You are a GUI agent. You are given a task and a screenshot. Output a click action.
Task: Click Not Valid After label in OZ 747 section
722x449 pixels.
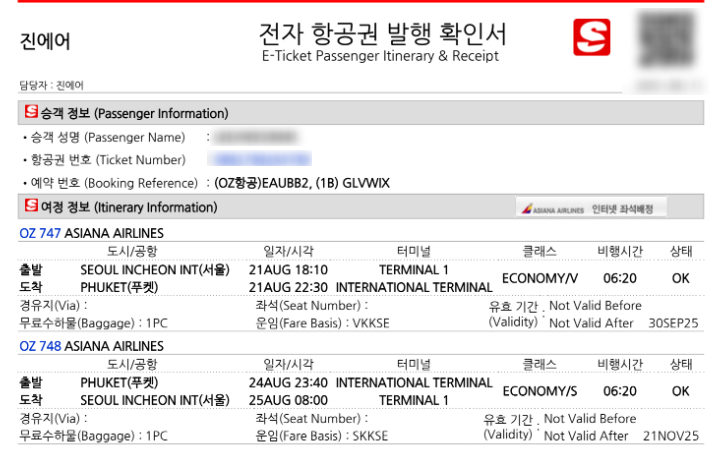click(591, 323)
